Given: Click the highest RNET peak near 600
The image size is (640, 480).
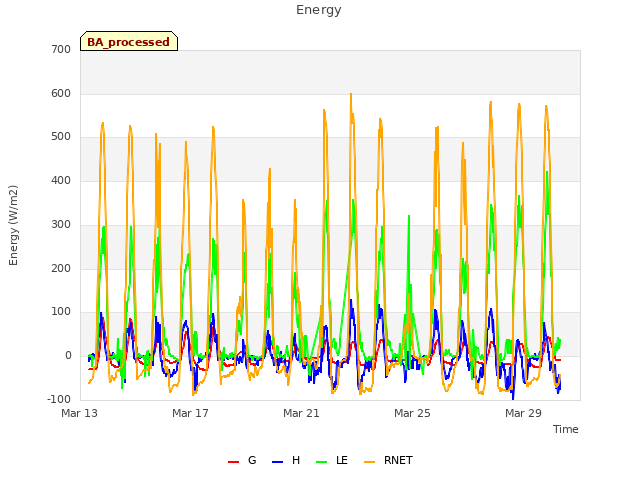Looking at the screenshot, I should coord(351,94).
